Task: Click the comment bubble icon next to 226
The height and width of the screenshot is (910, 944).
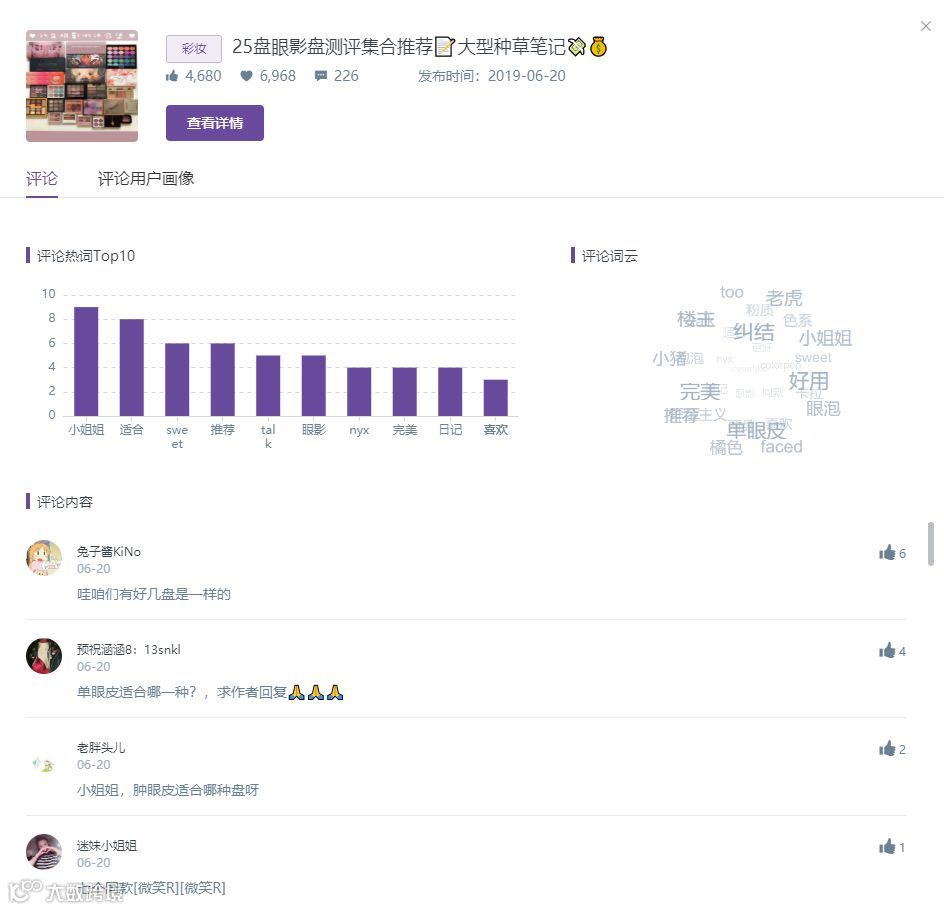Action: [x=321, y=76]
